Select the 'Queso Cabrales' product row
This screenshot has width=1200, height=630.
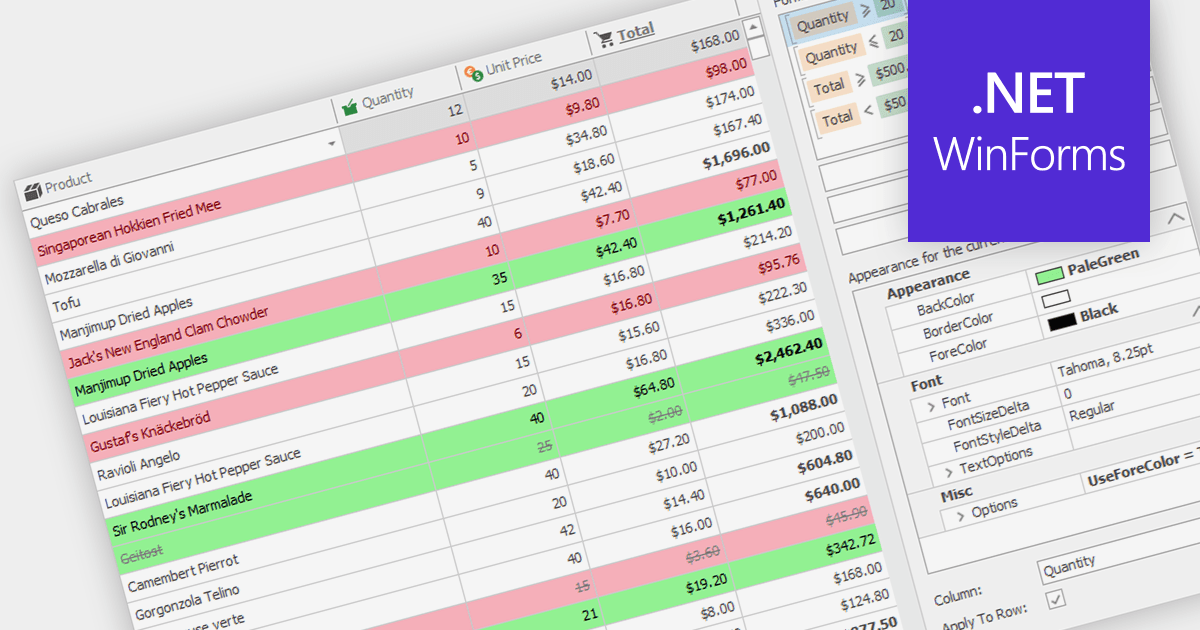(x=75, y=211)
